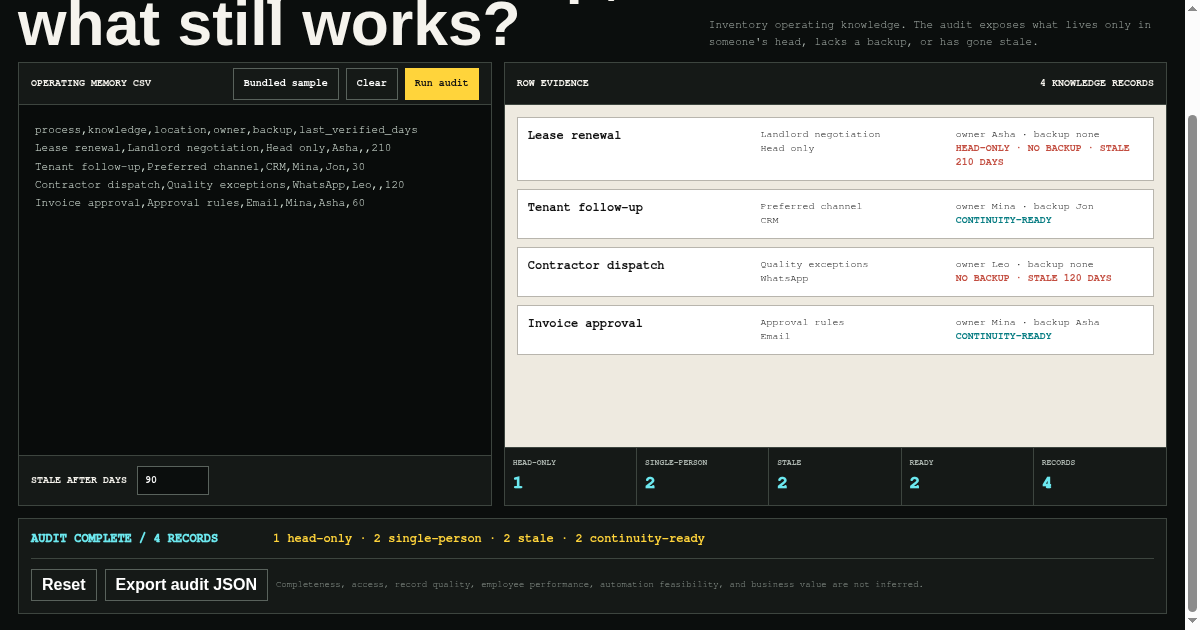The height and width of the screenshot is (630, 1200).
Task: Select the Invoice approval evidence row
Action: 835,330
